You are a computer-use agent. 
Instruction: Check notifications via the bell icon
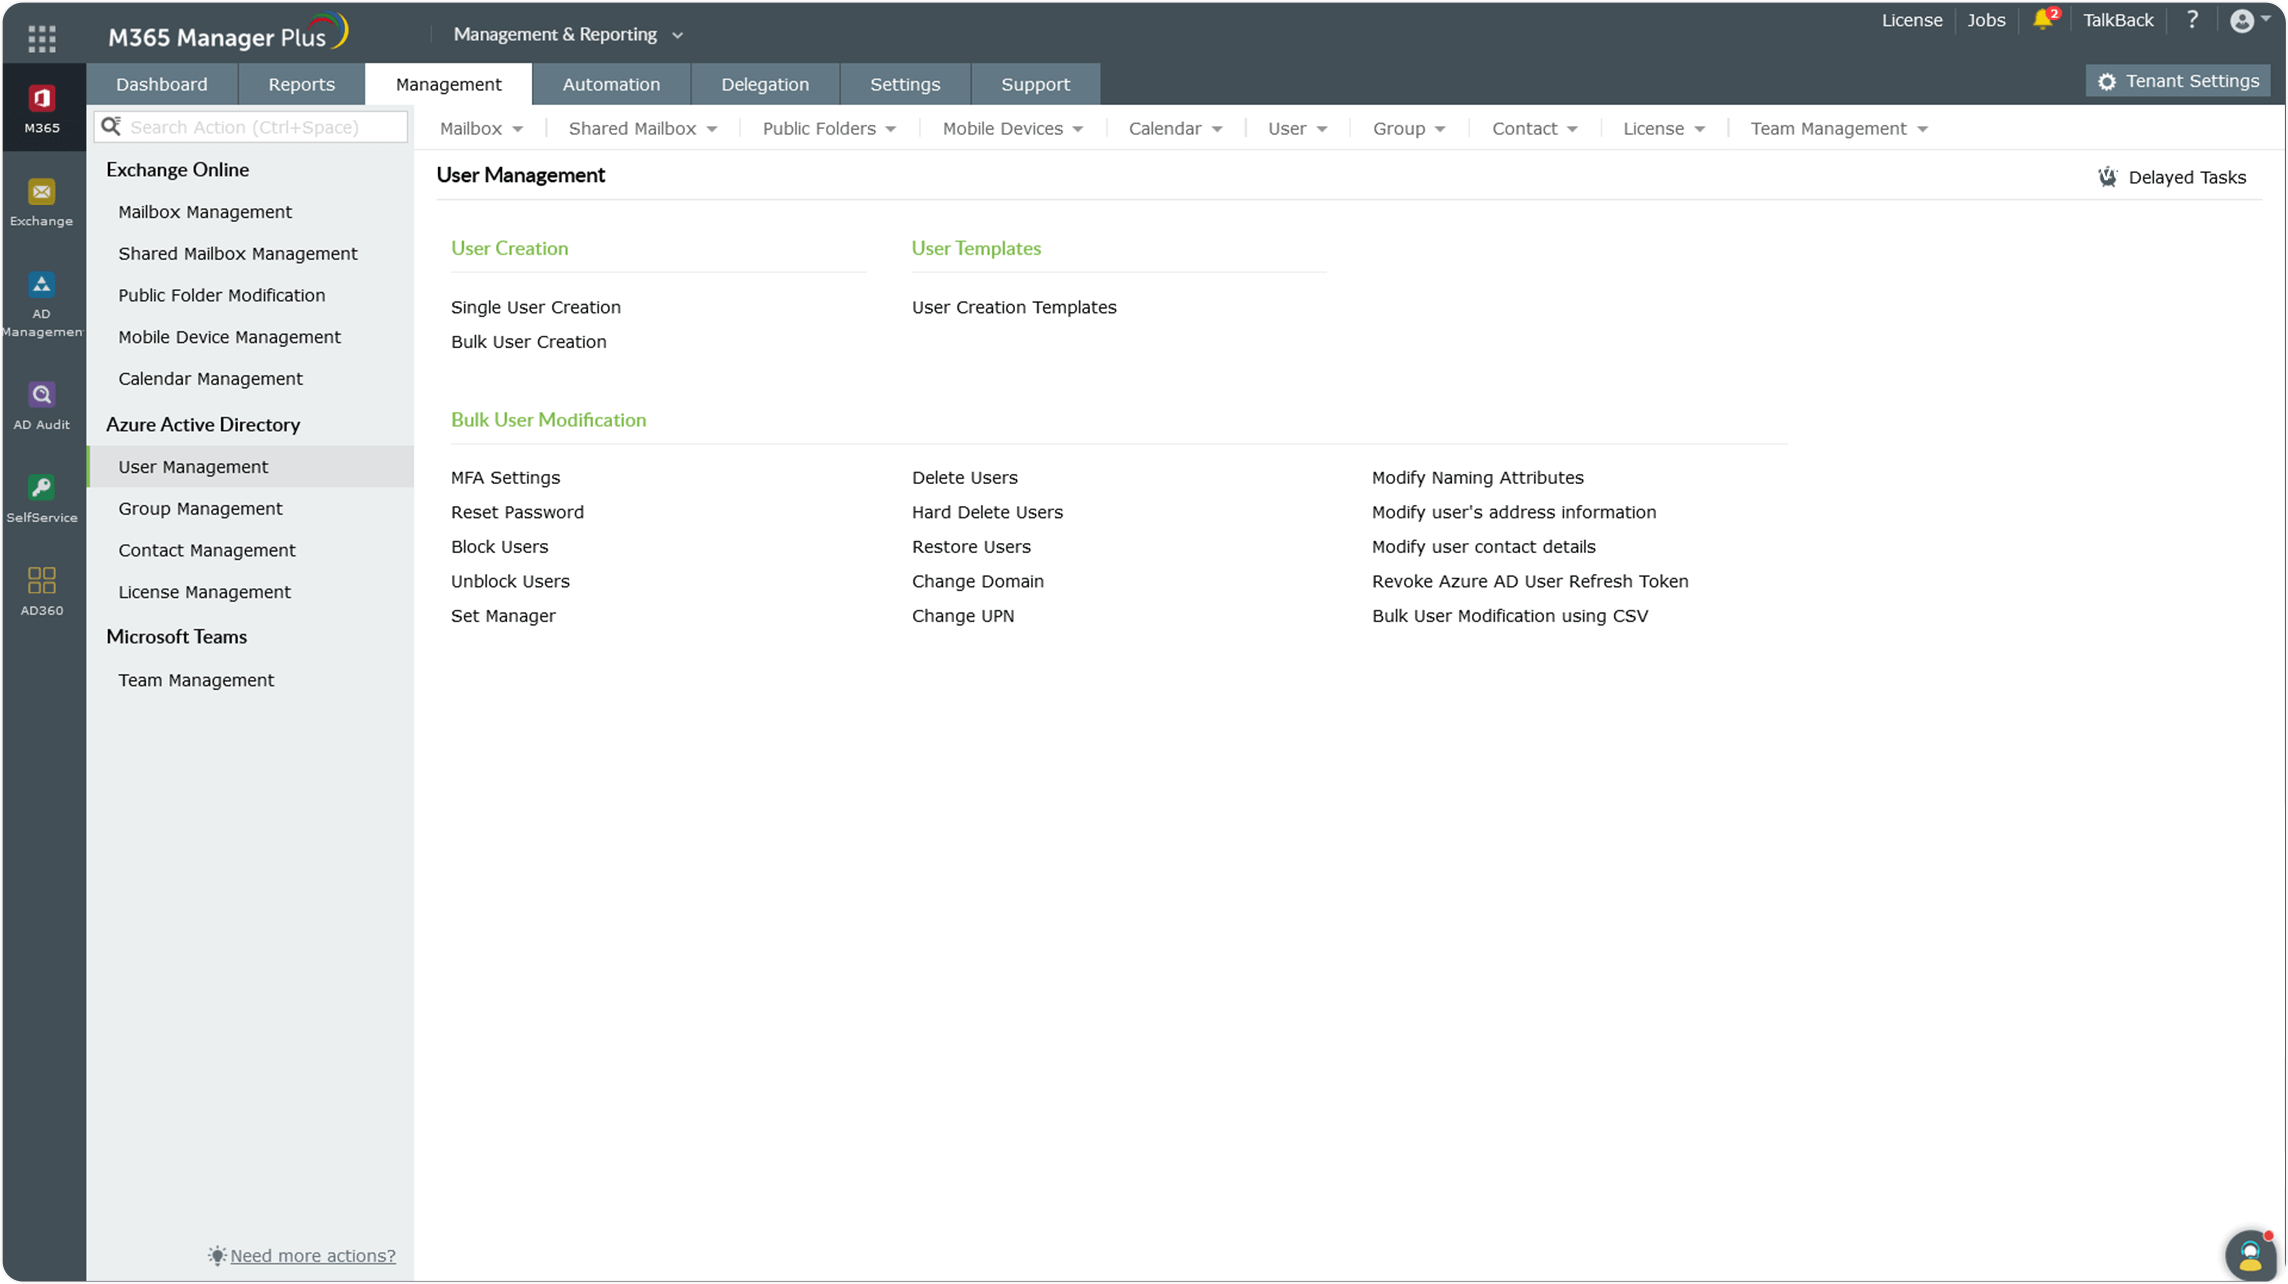click(x=2040, y=20)
